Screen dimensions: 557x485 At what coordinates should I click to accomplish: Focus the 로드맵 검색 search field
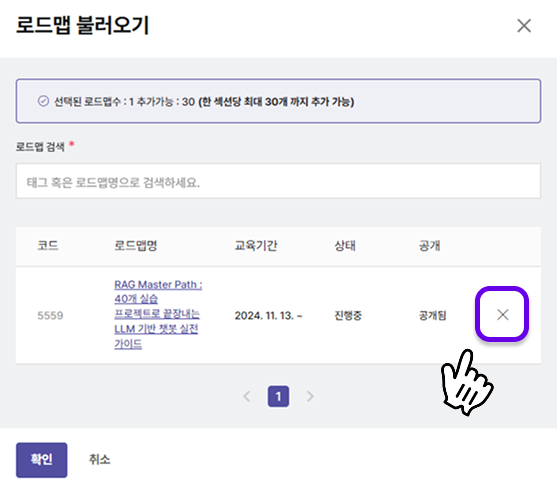pyautogui.click(x=278, y=181)
